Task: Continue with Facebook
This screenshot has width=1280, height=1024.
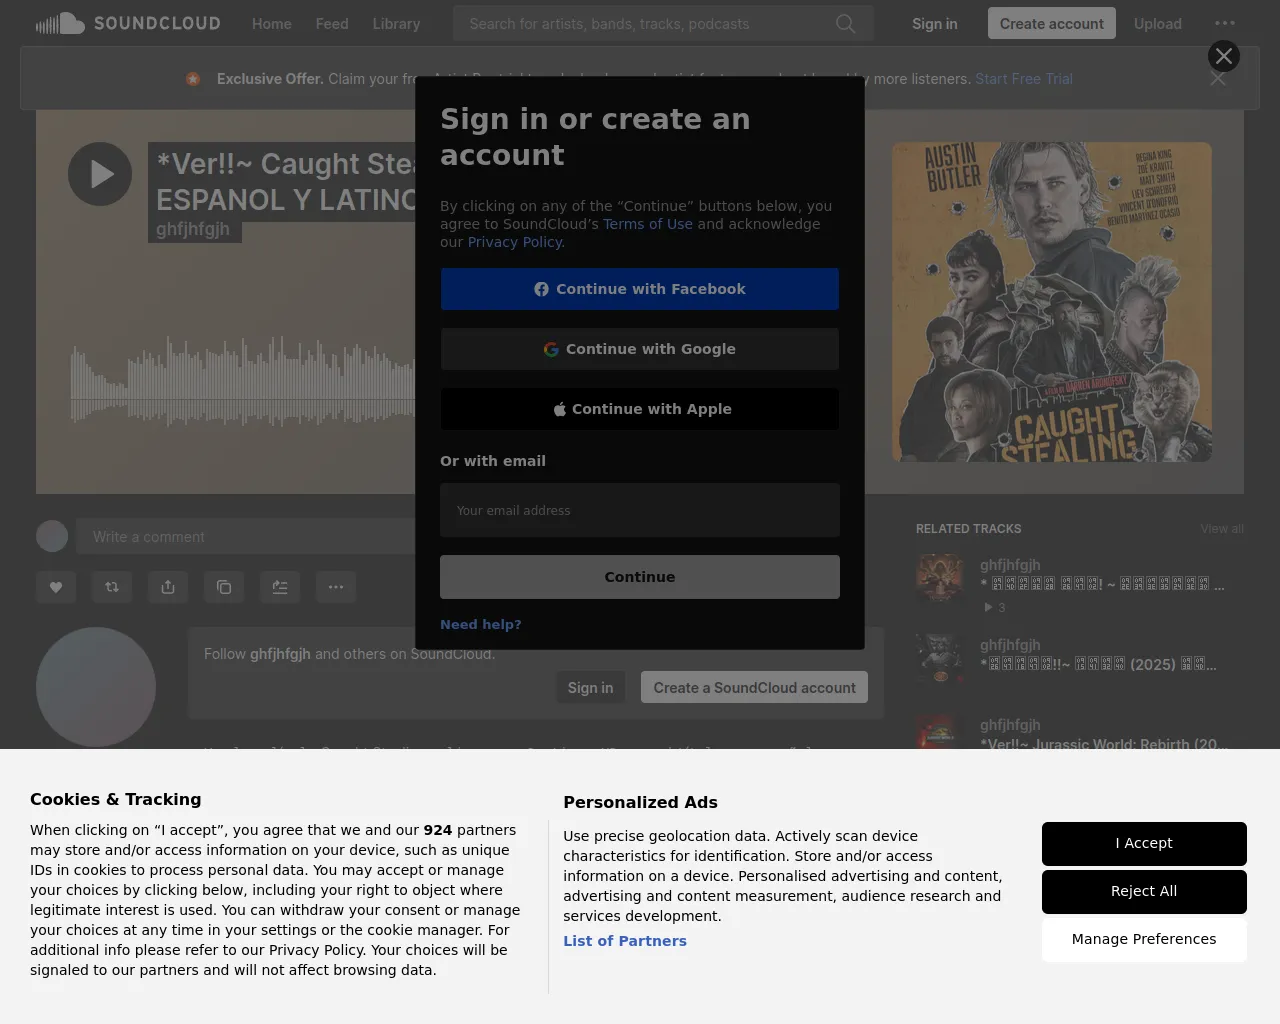Action: click(640, 289)
